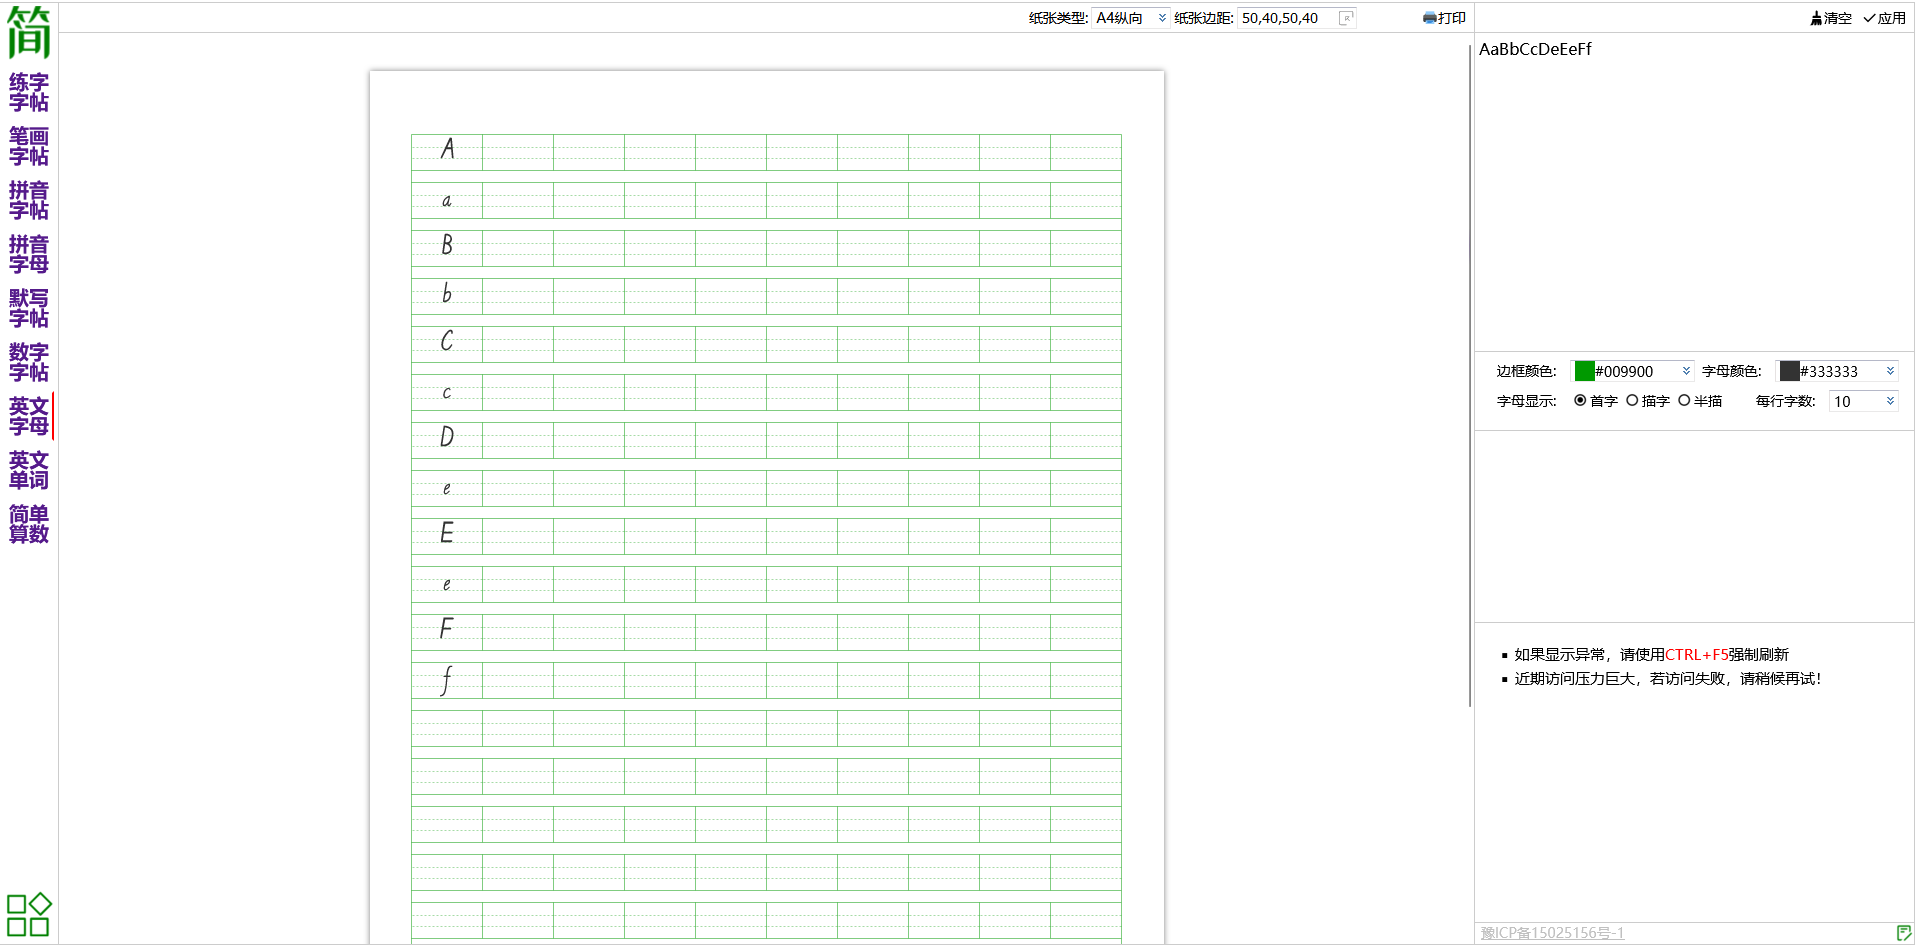
Task: Click the printer icon to print
Action: tap(1429, 18)
